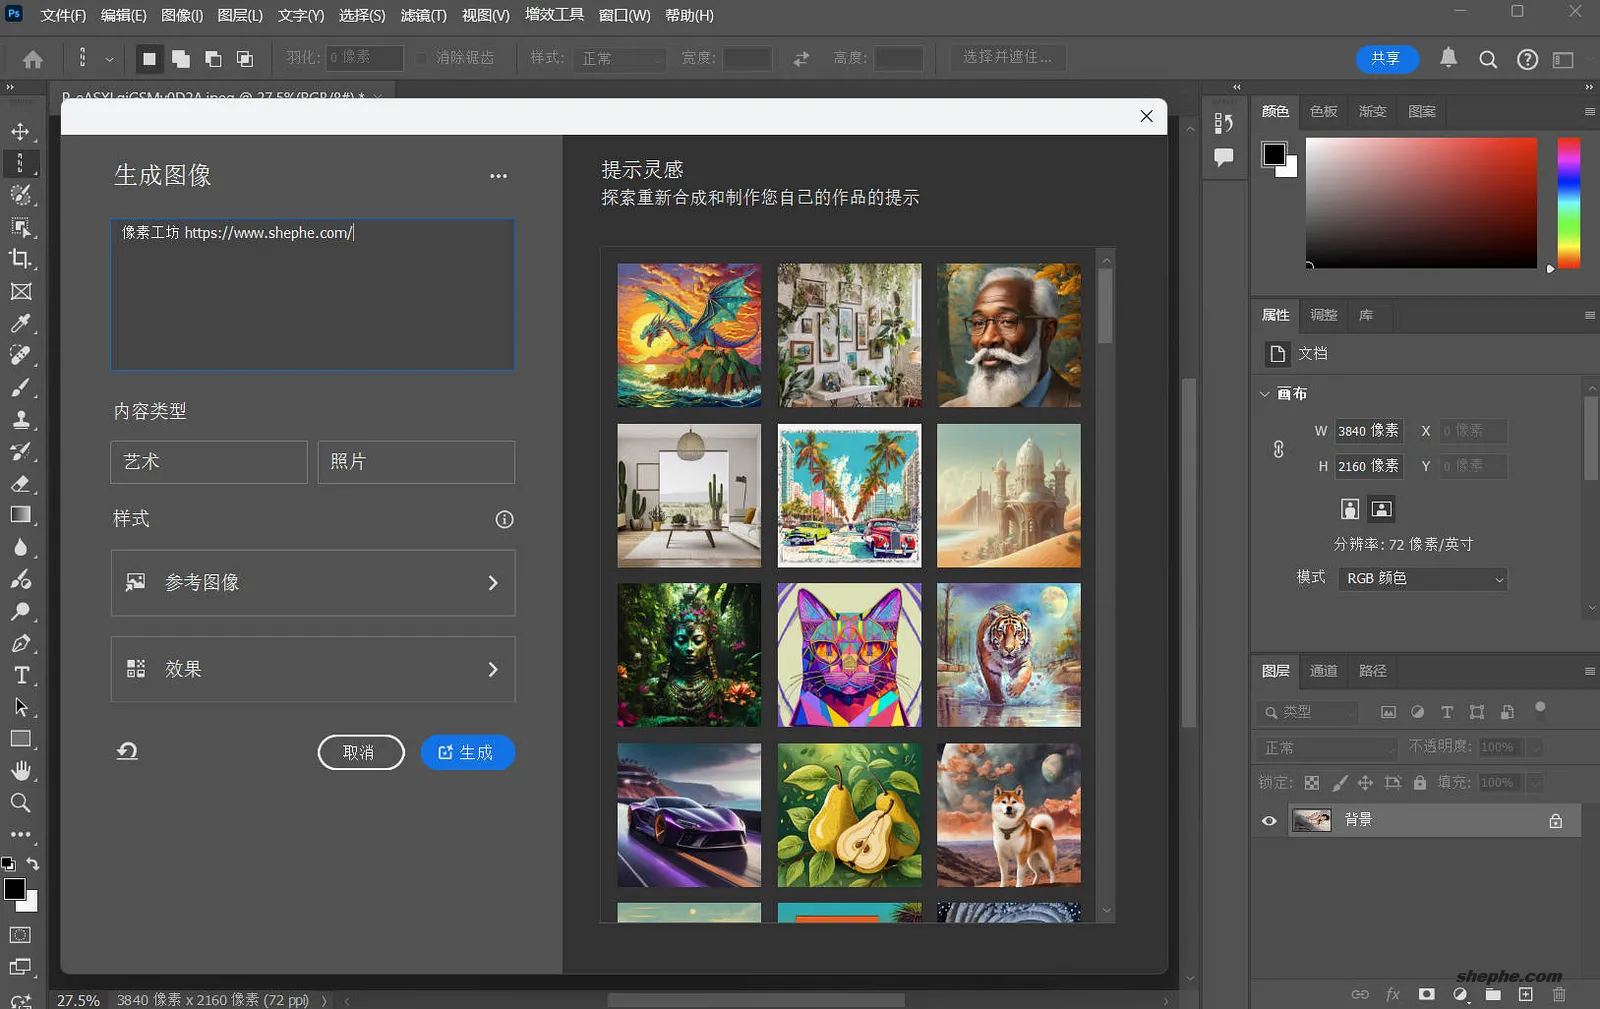Select the Clone Stamp tool
The width and height of the screenshot is (1600, 1009).
pos(20,419)
